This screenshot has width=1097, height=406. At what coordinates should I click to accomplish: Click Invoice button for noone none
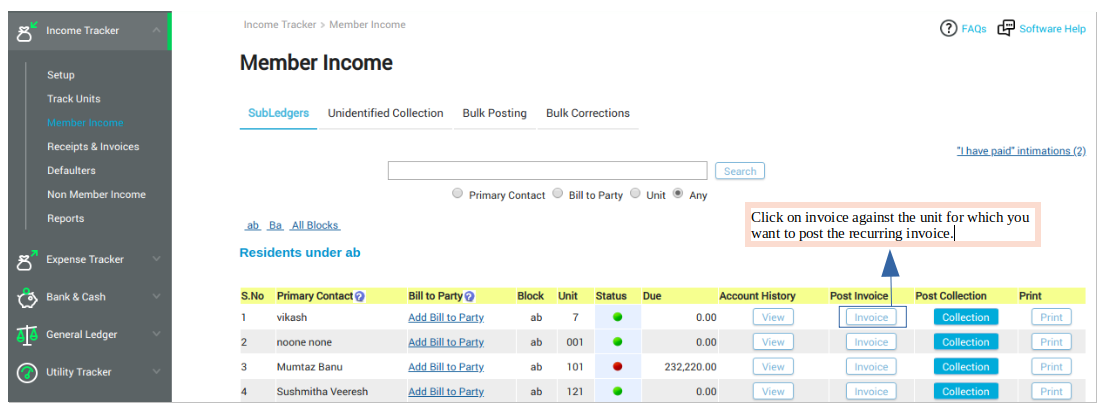pyautogui.click(x=871, y=342)
